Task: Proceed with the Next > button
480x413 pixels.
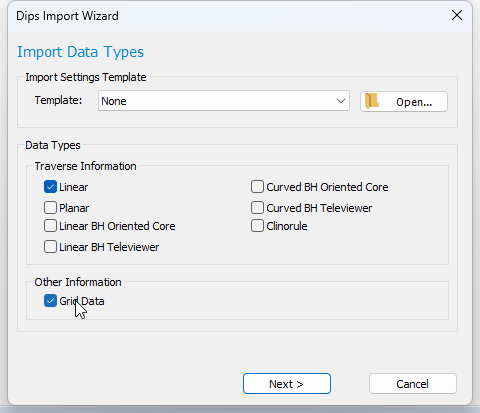Action: (x=287, y=384)
